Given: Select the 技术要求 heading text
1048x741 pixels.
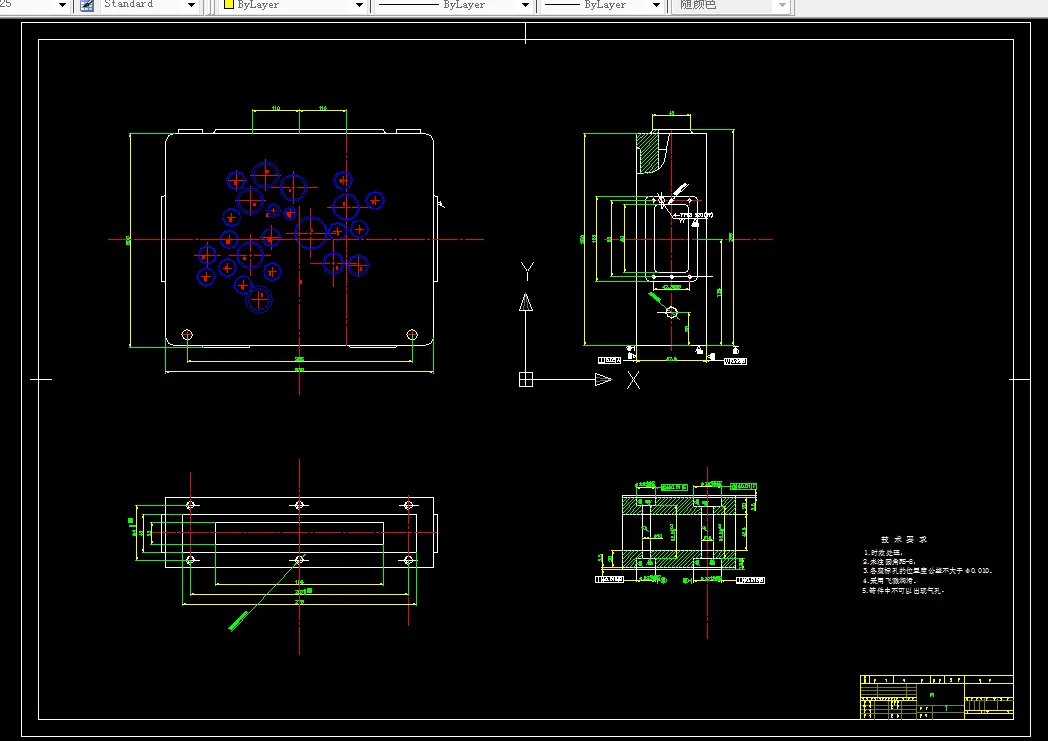Looking at the screenshot, I should (x=904, y=539).
